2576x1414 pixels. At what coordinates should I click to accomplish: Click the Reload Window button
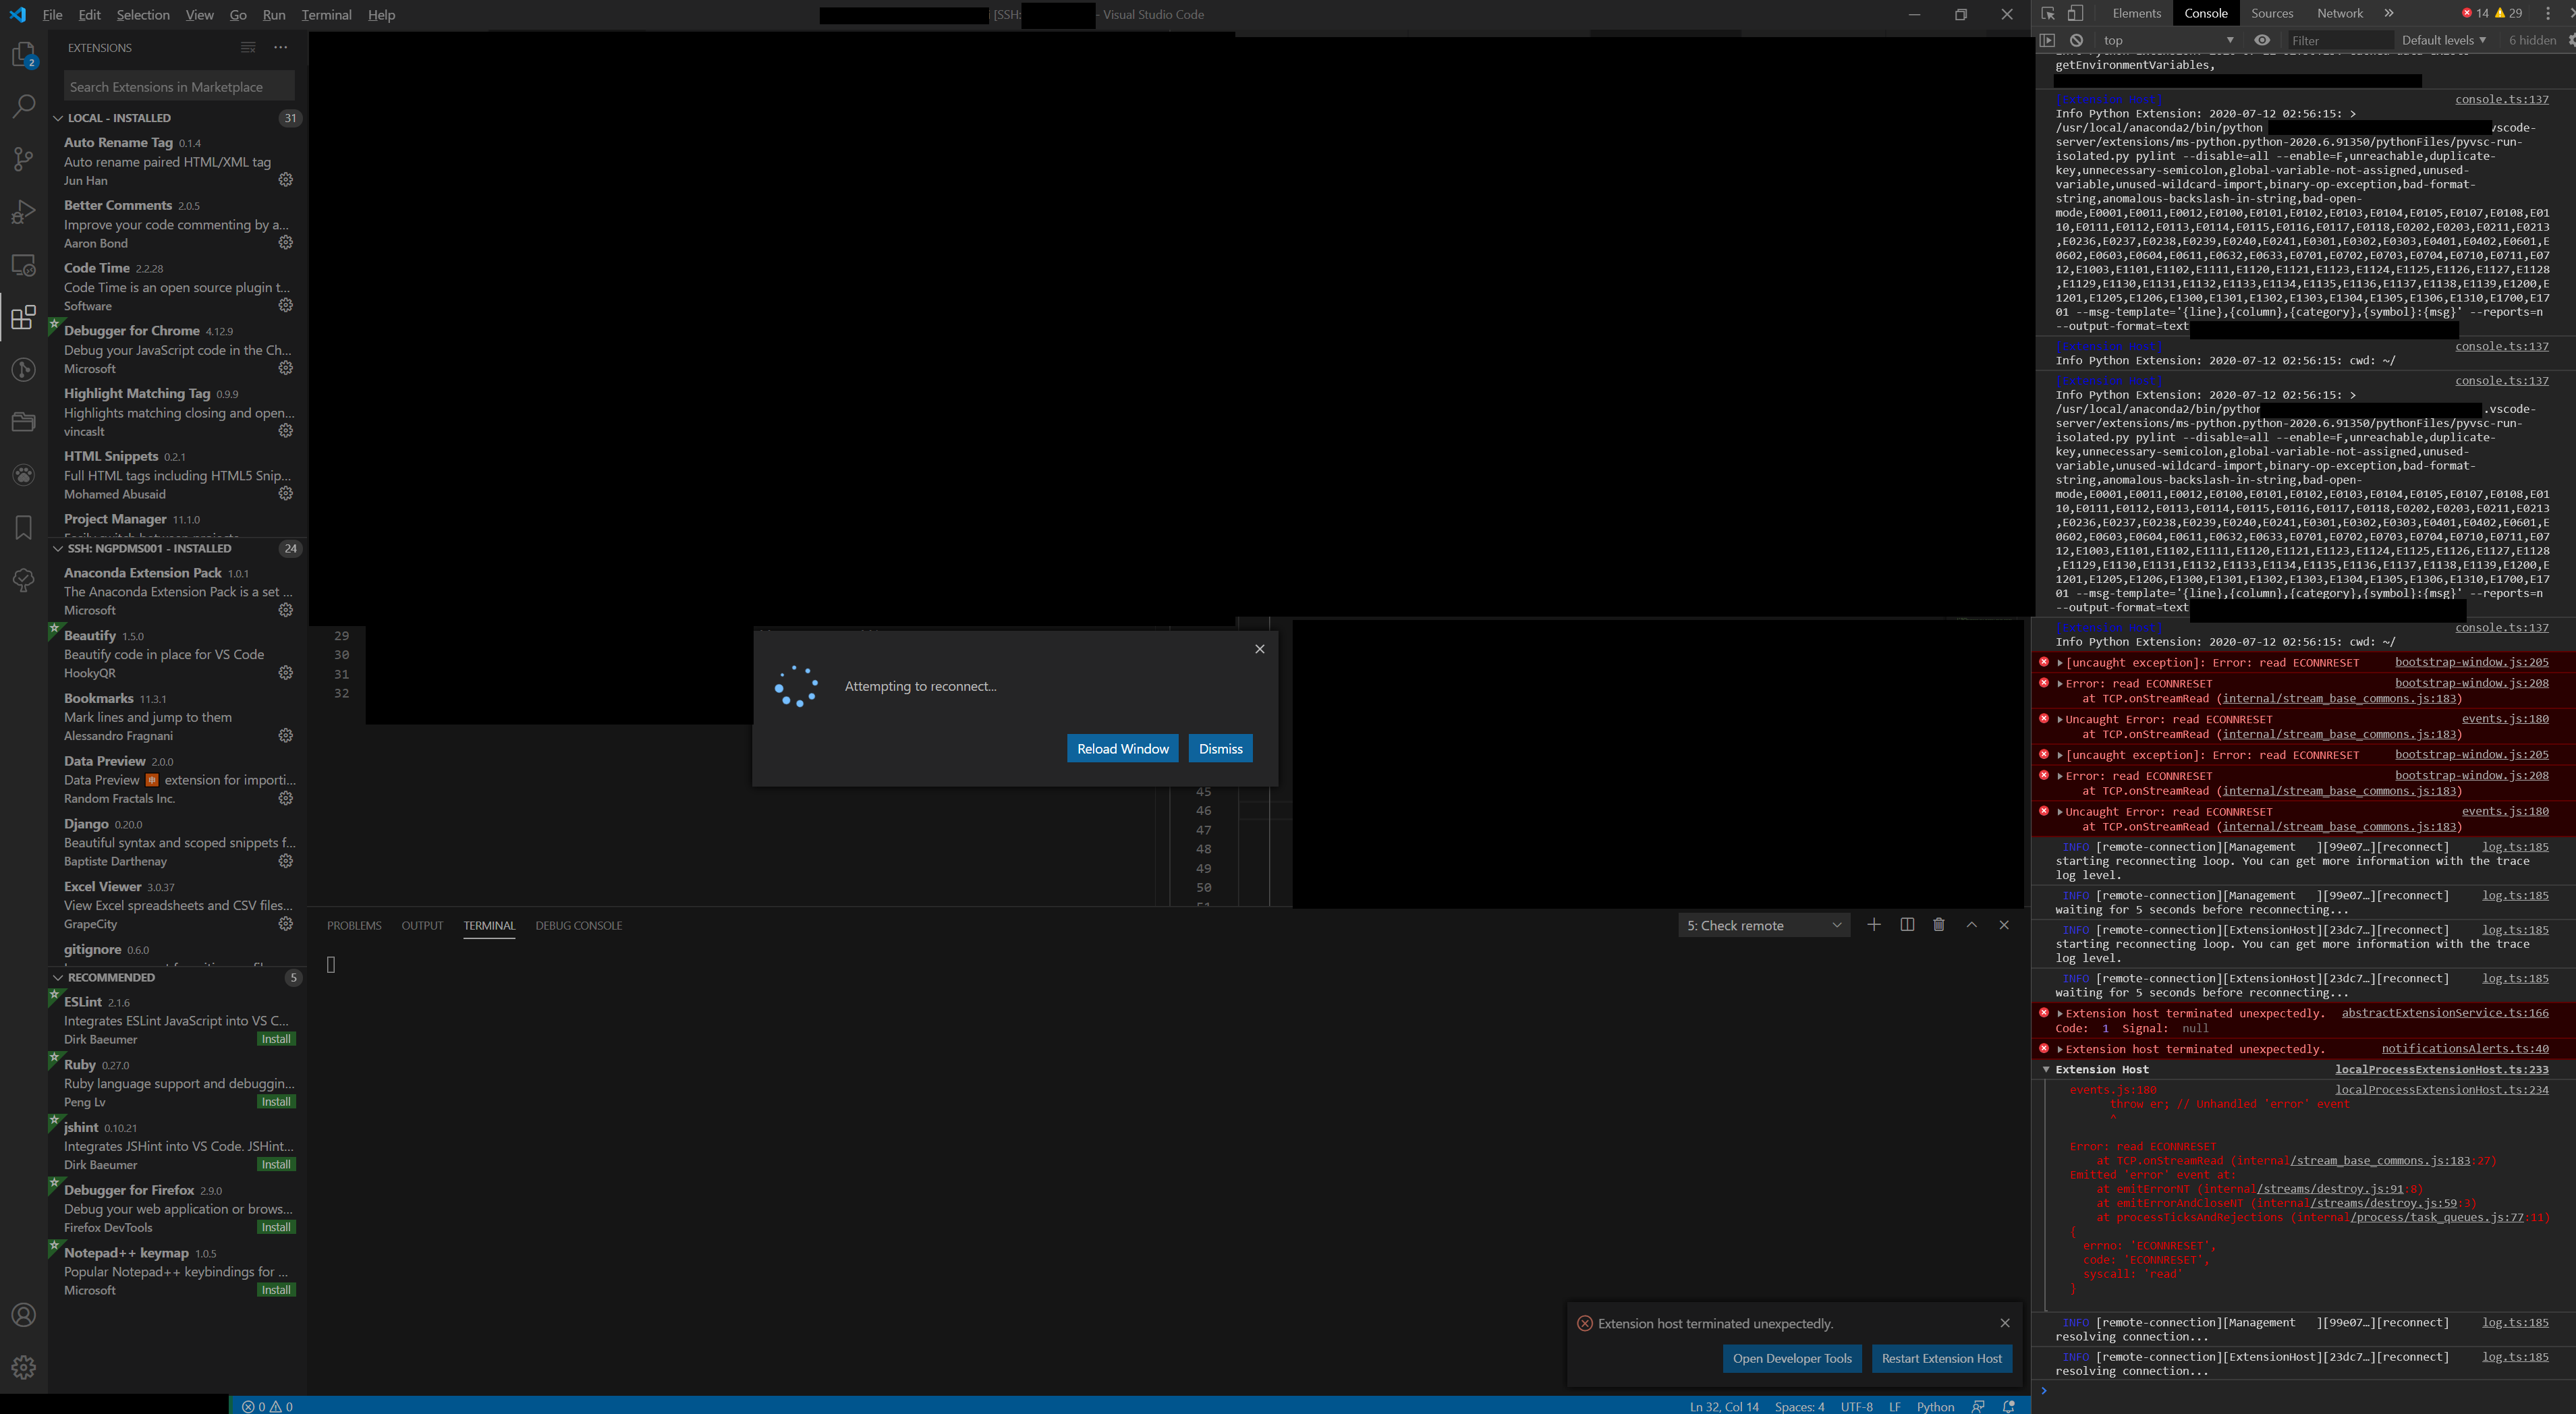[x=1122, y=748]
